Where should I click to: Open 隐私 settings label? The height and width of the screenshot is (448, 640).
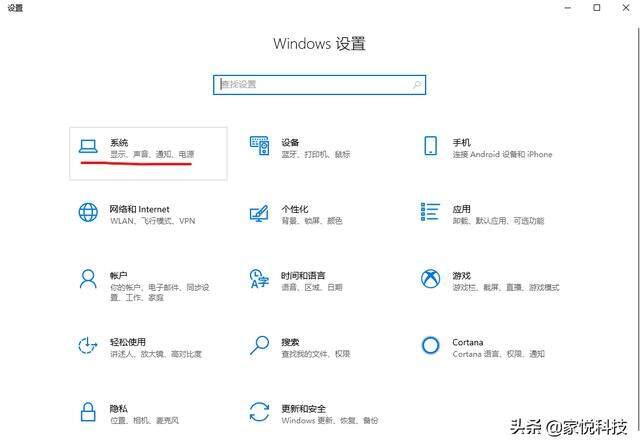(x=119, y=408)
